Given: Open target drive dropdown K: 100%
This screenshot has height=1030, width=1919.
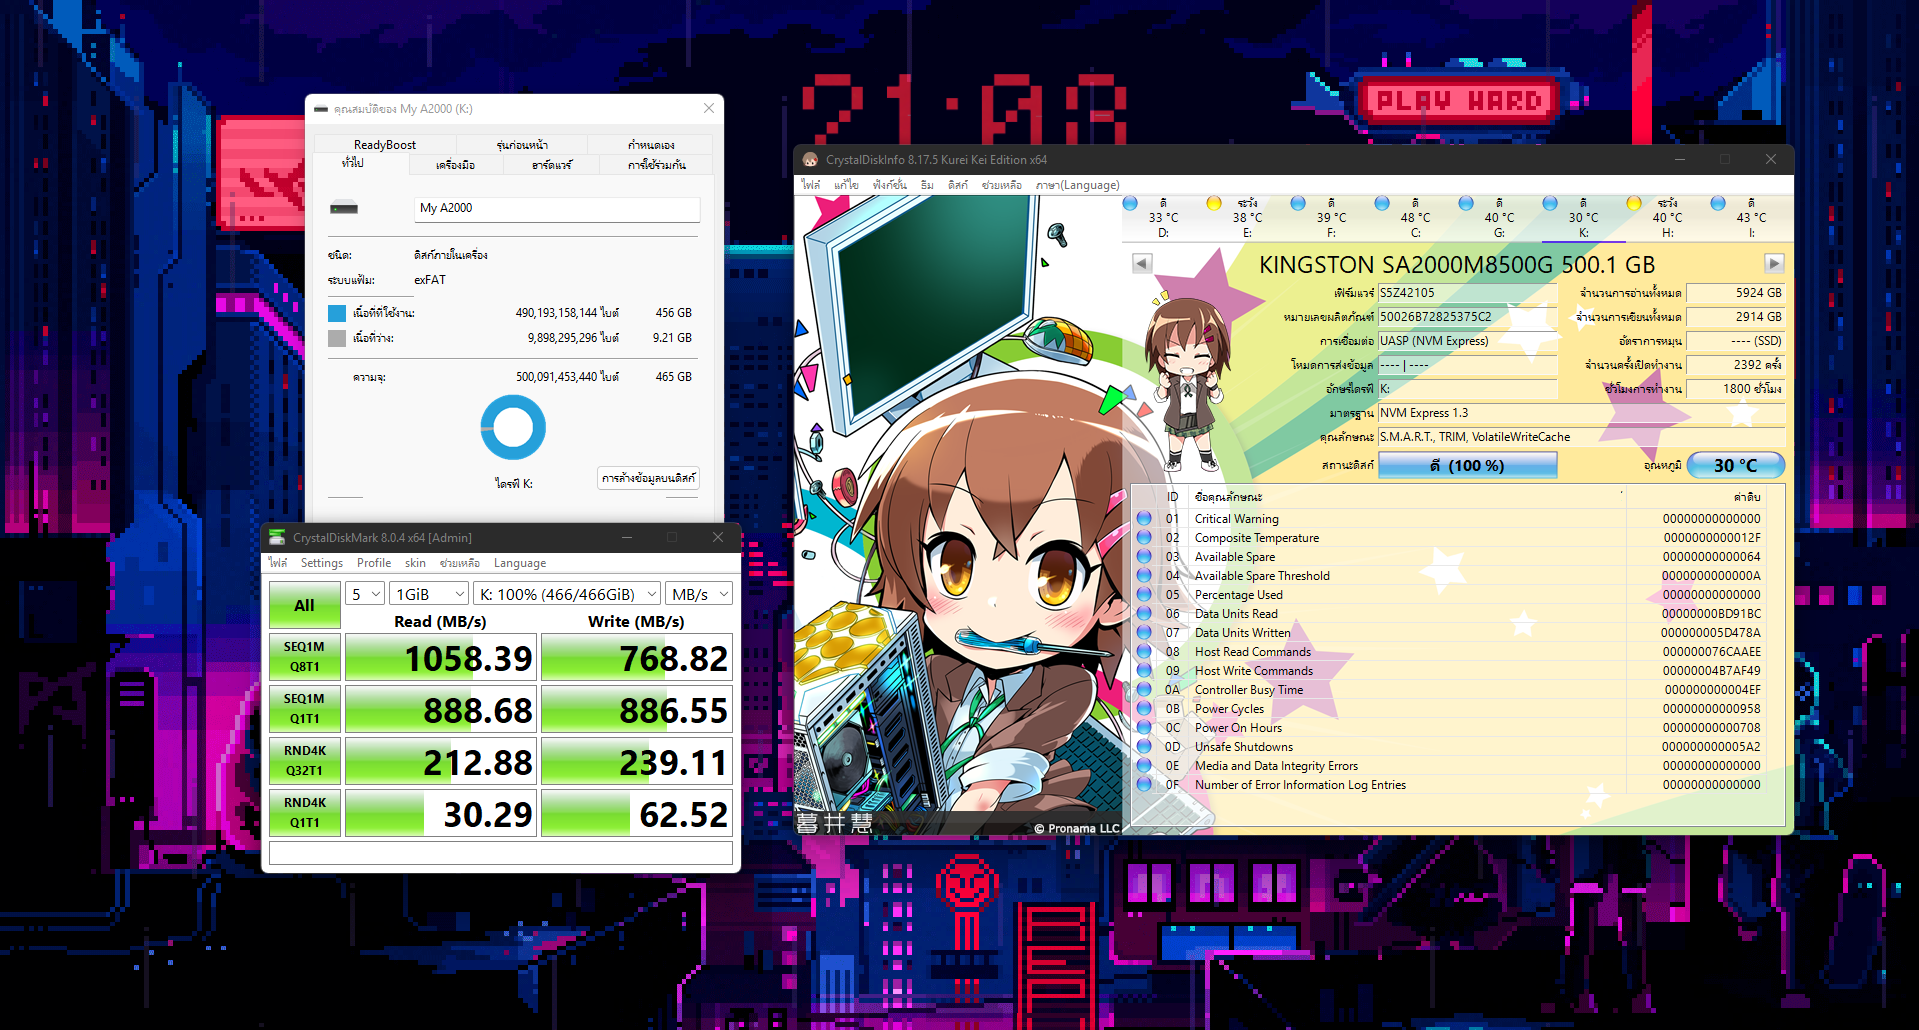Looking at the screenshot, I should tap(567, 594).
